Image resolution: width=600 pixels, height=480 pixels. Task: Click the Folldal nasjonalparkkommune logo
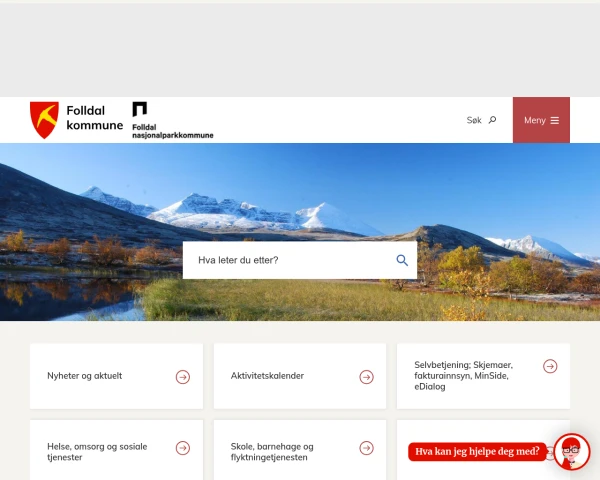click(x=173, y=120)
